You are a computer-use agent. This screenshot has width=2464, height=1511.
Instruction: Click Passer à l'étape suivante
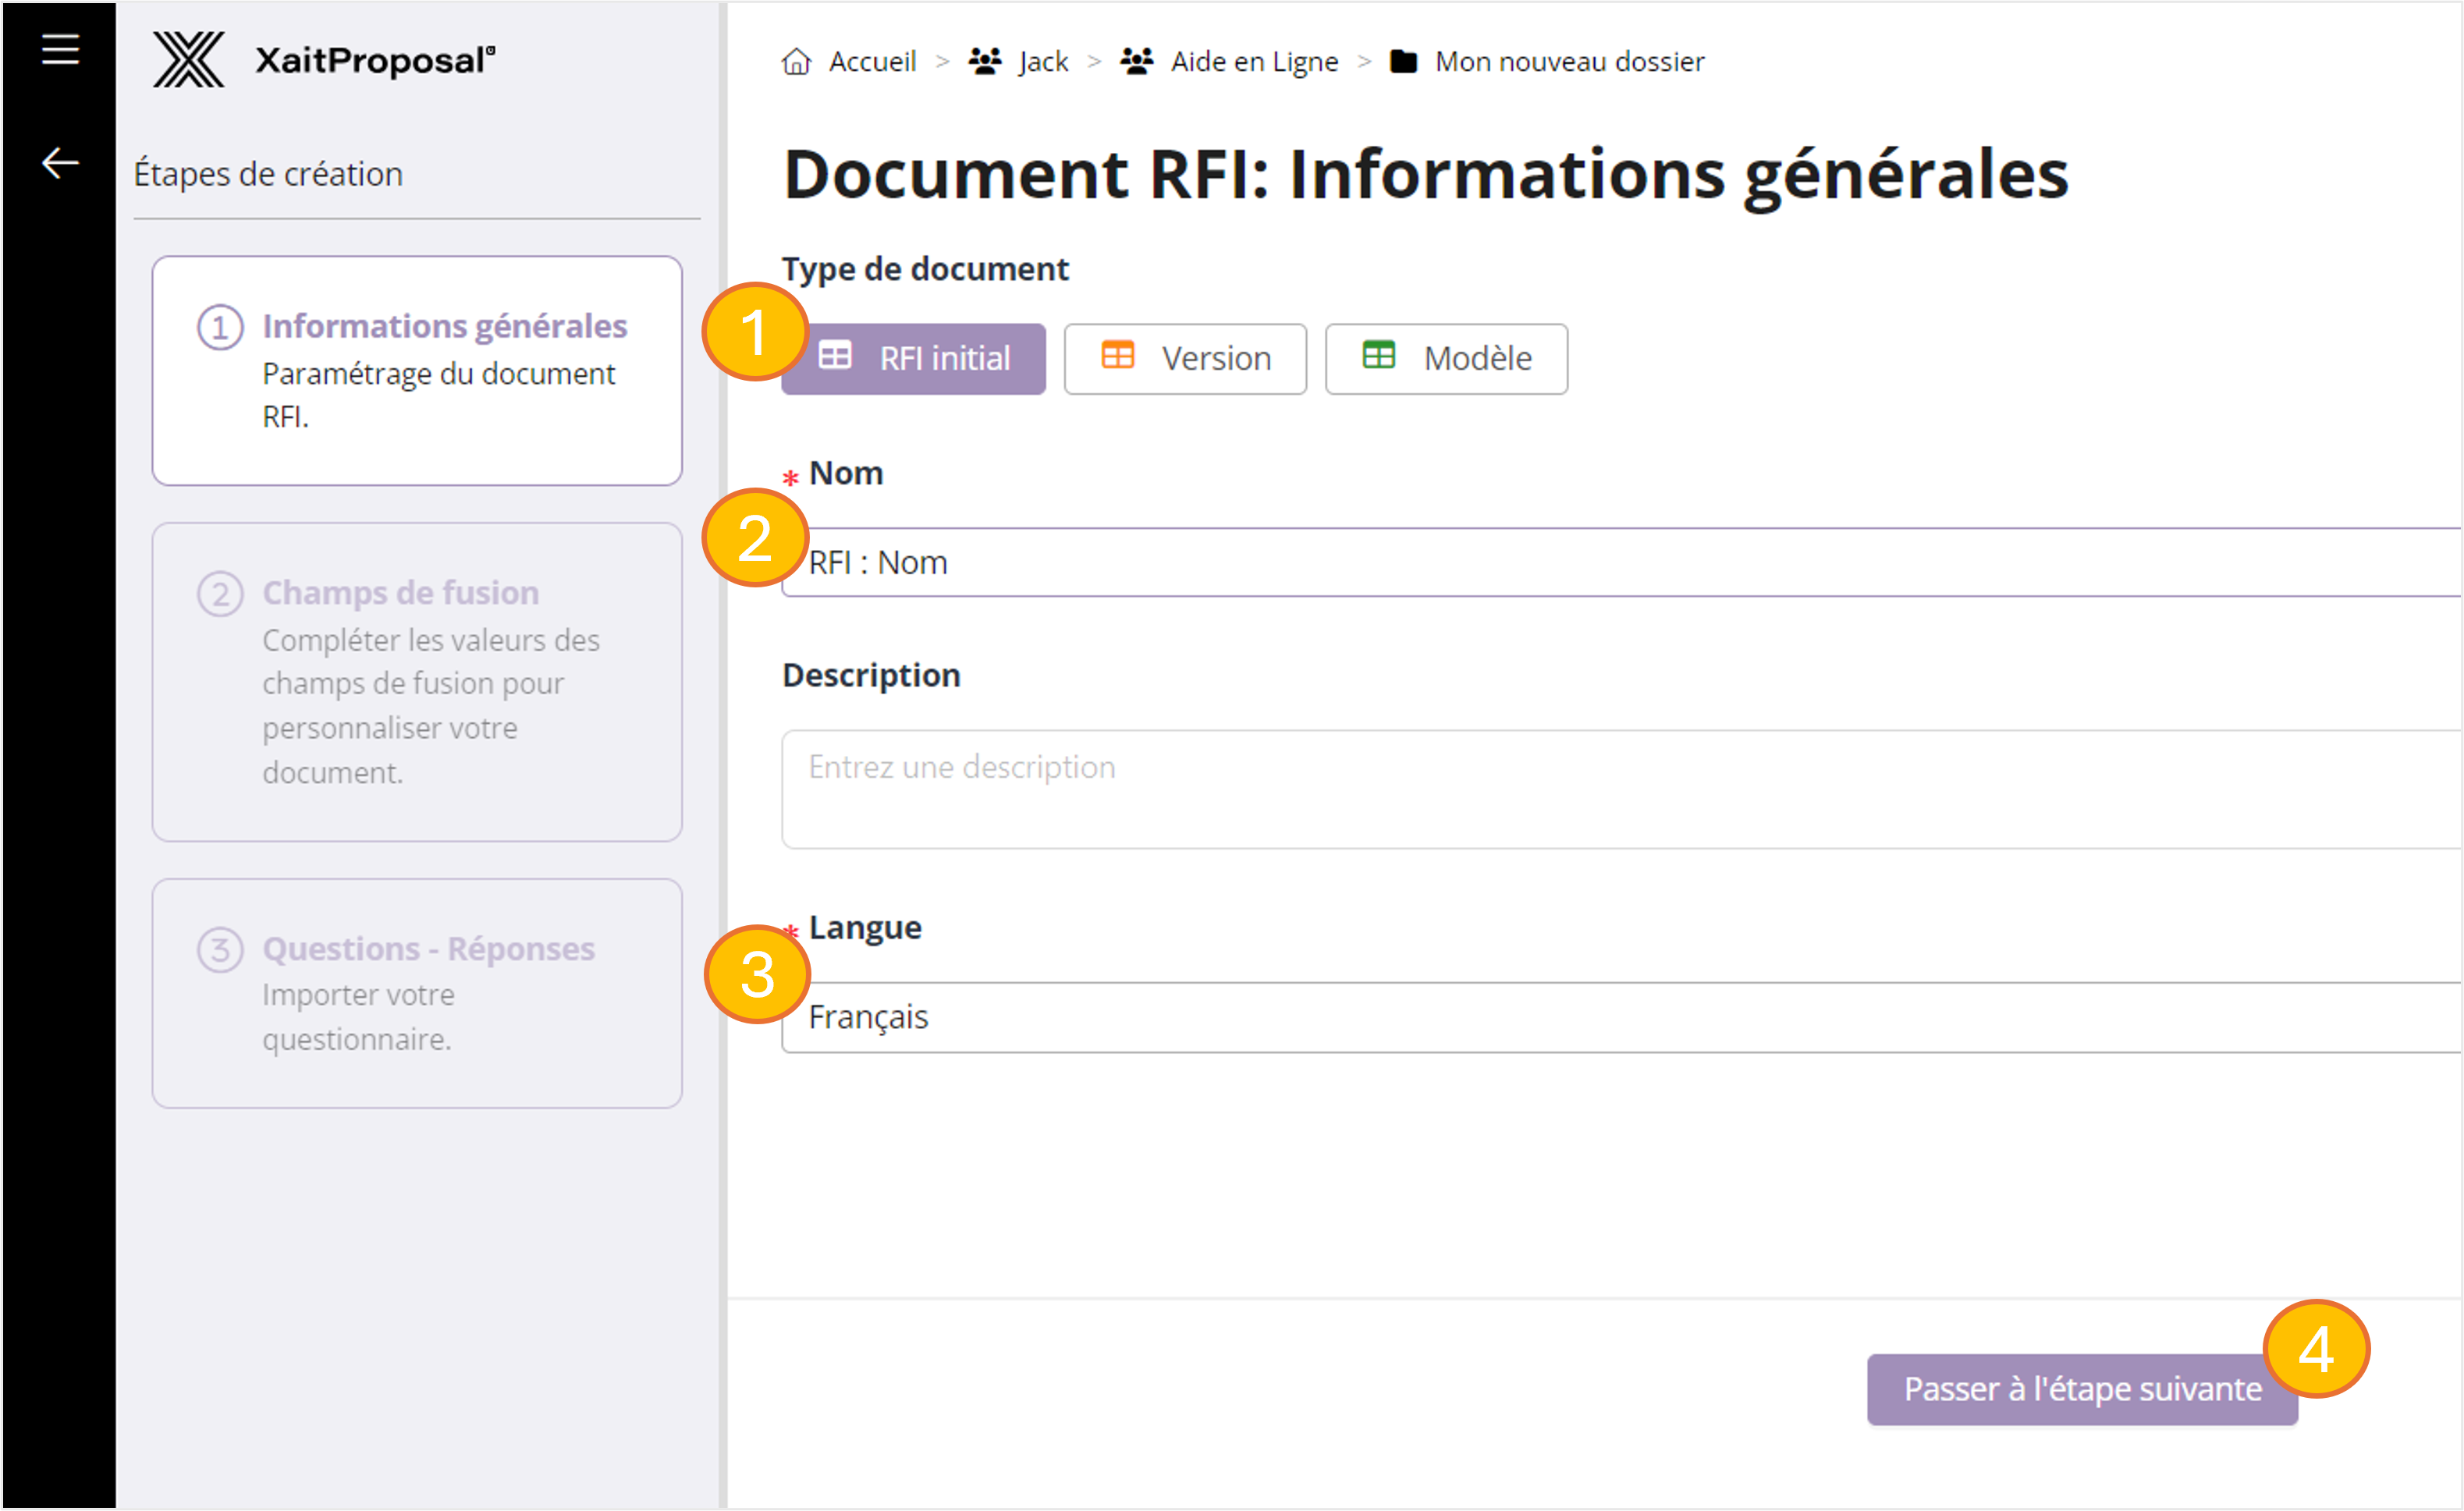(x=2081, y=1389)
